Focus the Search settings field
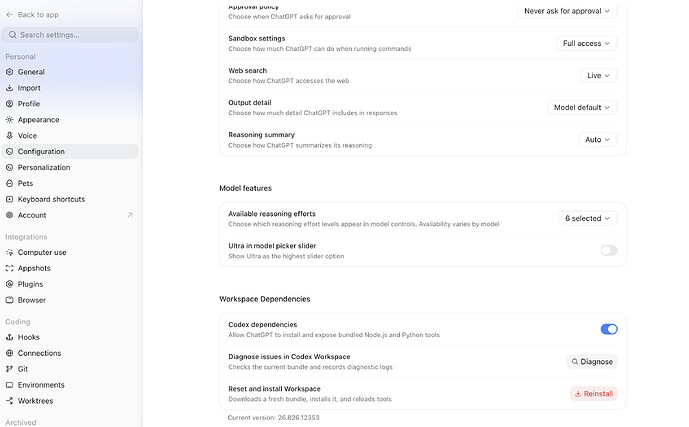 pyautogui.click(x=69, y=35)
